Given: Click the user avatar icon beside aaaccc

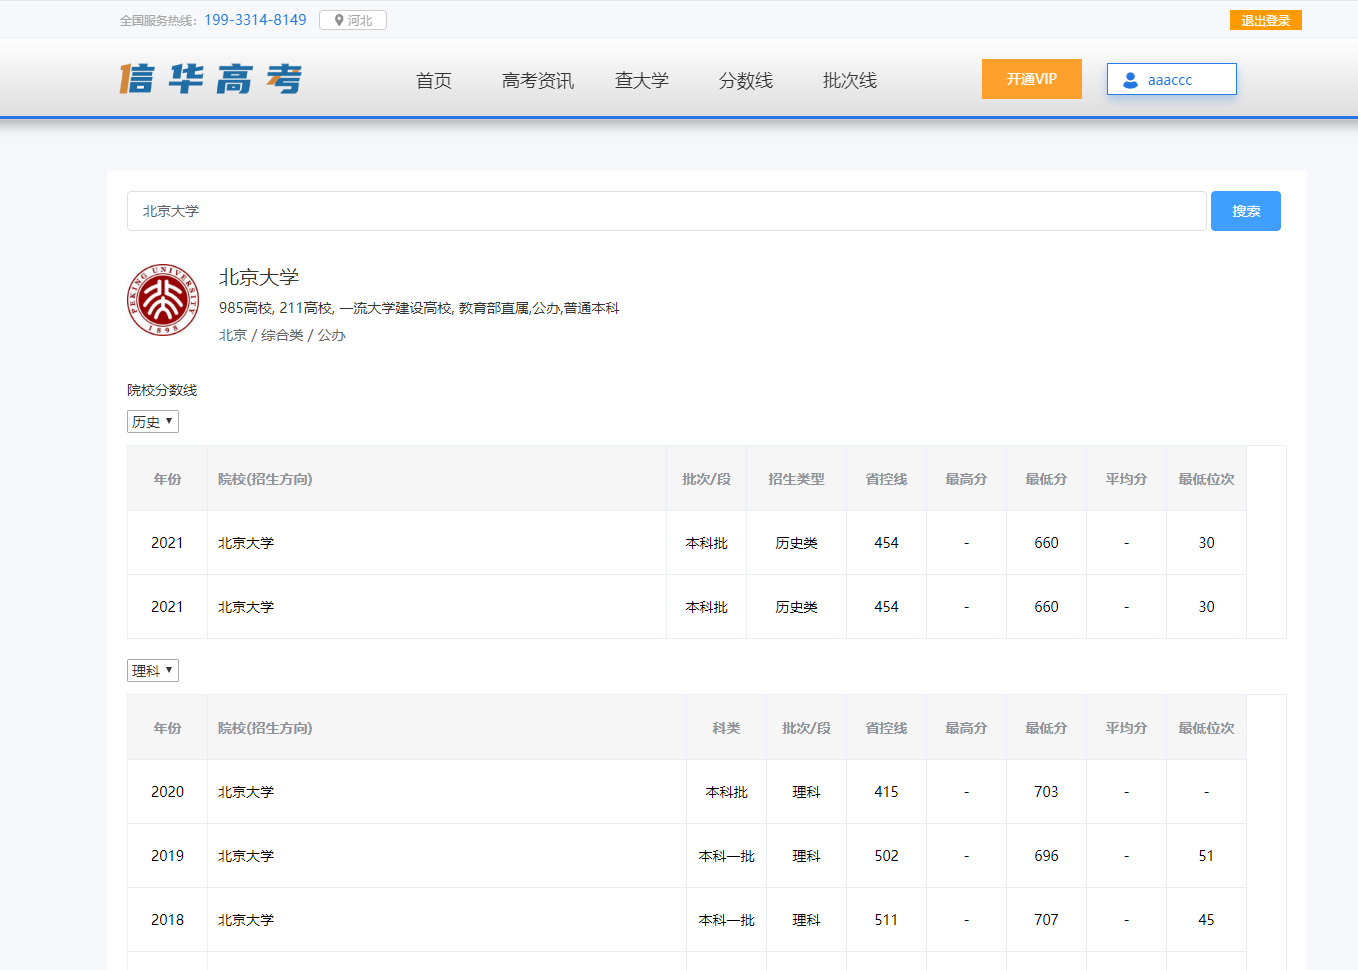Looking at the screenshot, I should tap(1130, 80).
